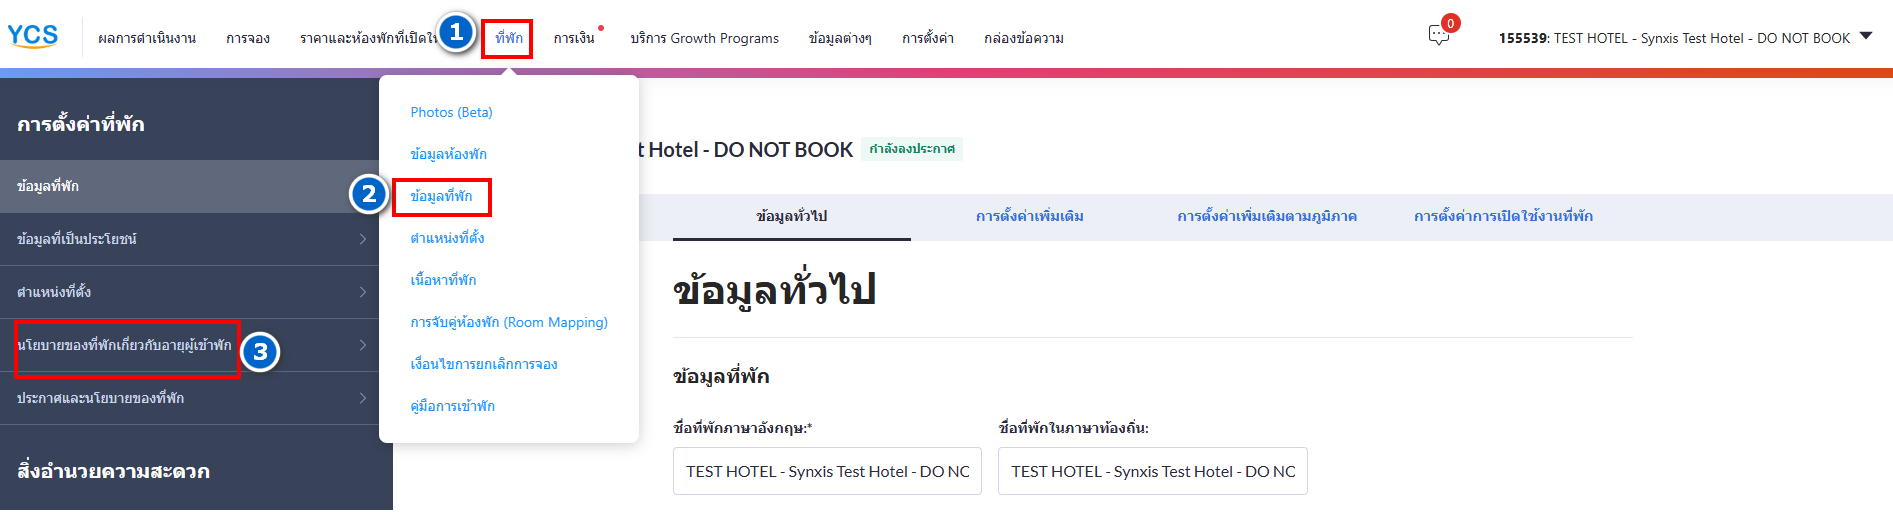Open the การเงิน menu
Viewport: 1893px width, 512px height.
coord(574,38)
